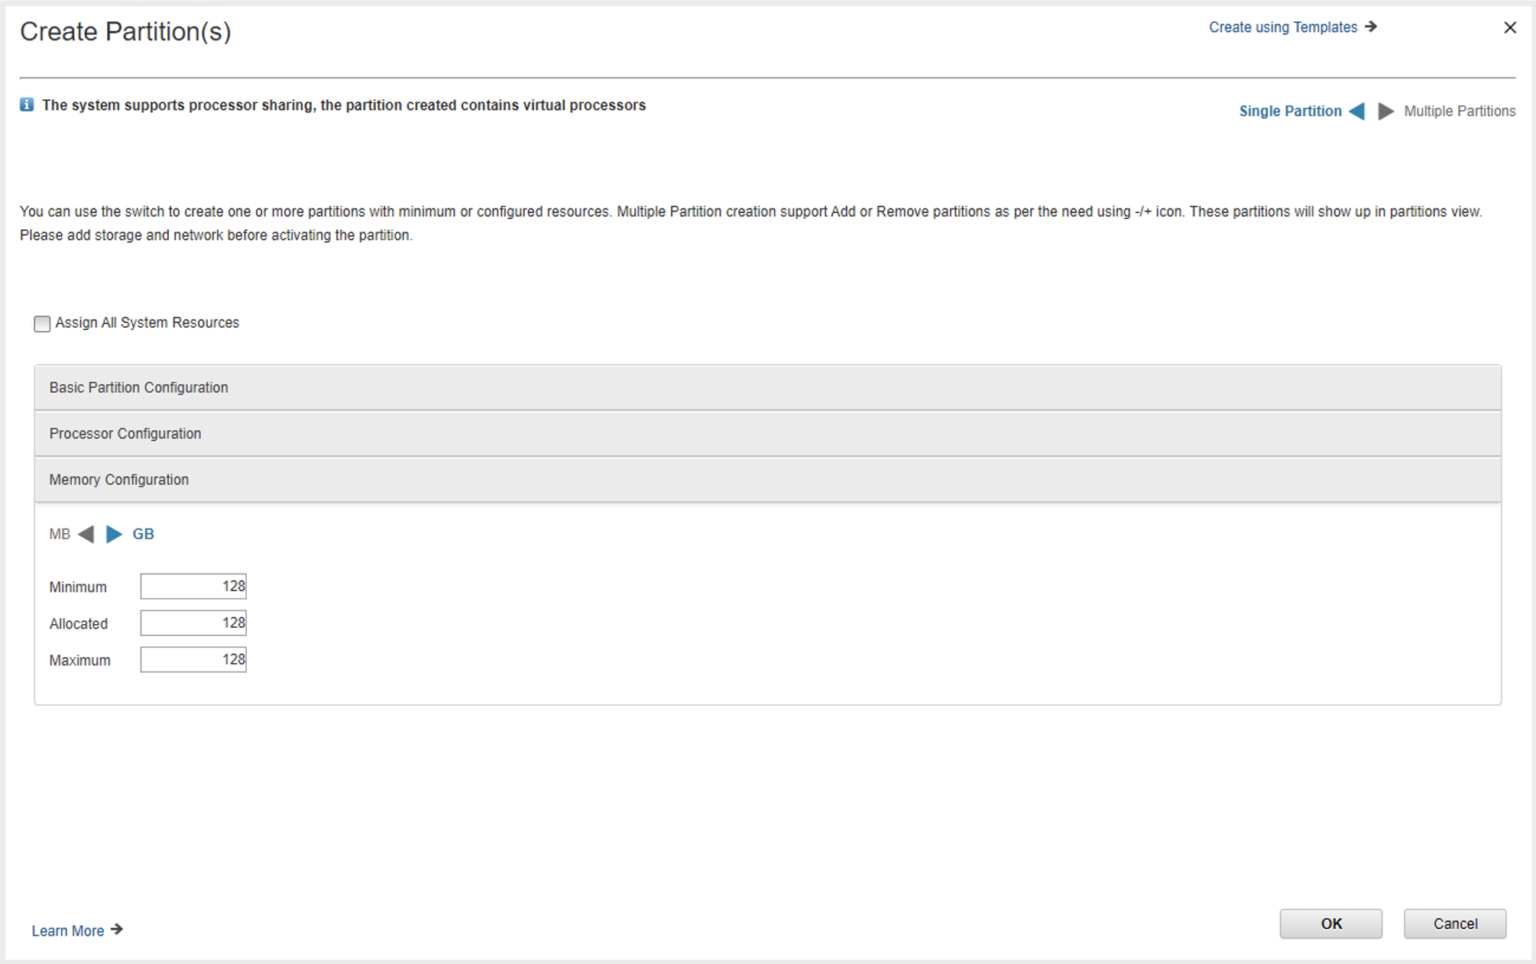1536x964 pixels.
Task: Close the Create Partition(s) dialog with X
Action: tap(1510, 28)
